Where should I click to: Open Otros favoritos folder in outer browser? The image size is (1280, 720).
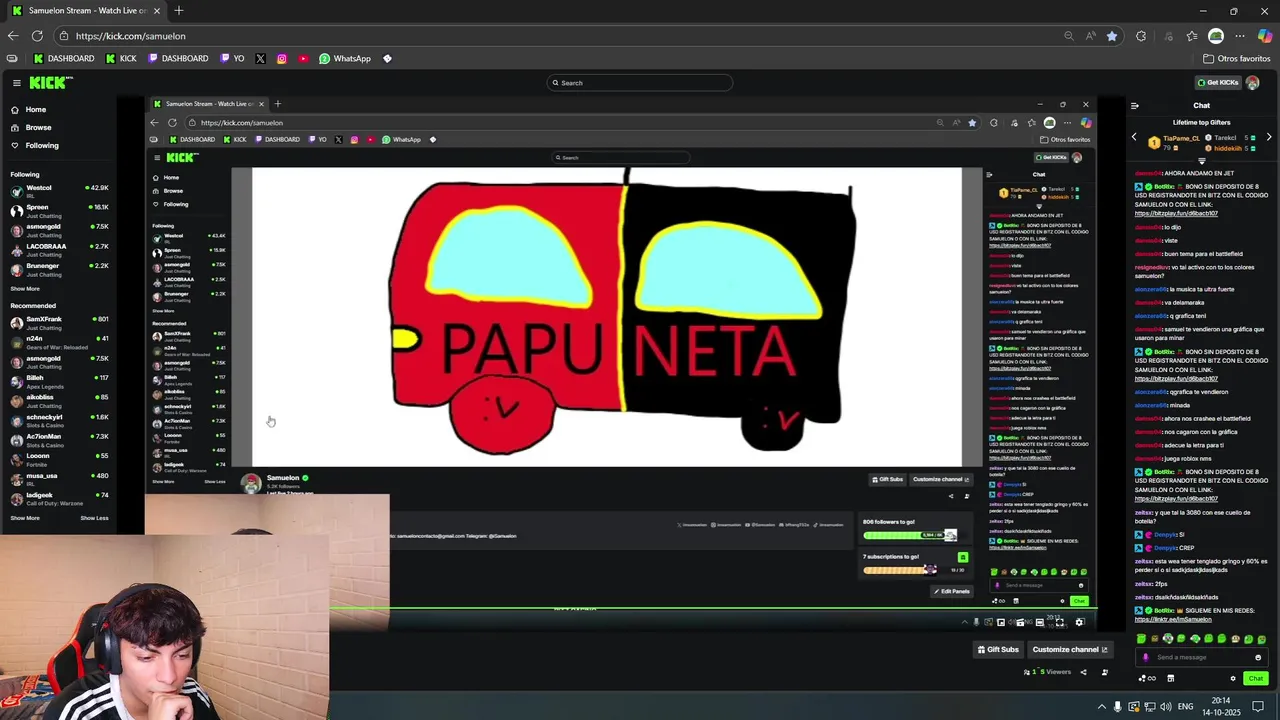coord(1236,59)
